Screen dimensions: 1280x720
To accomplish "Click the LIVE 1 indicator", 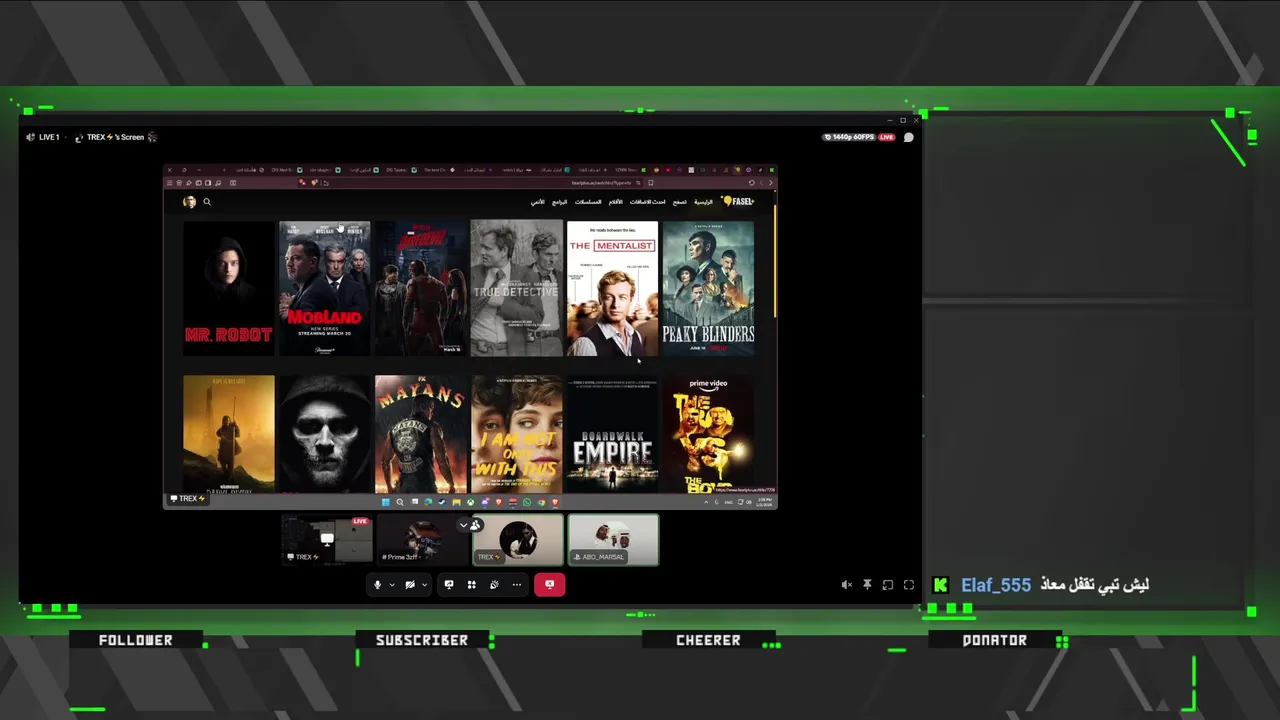I will click(x=43, y=137).
